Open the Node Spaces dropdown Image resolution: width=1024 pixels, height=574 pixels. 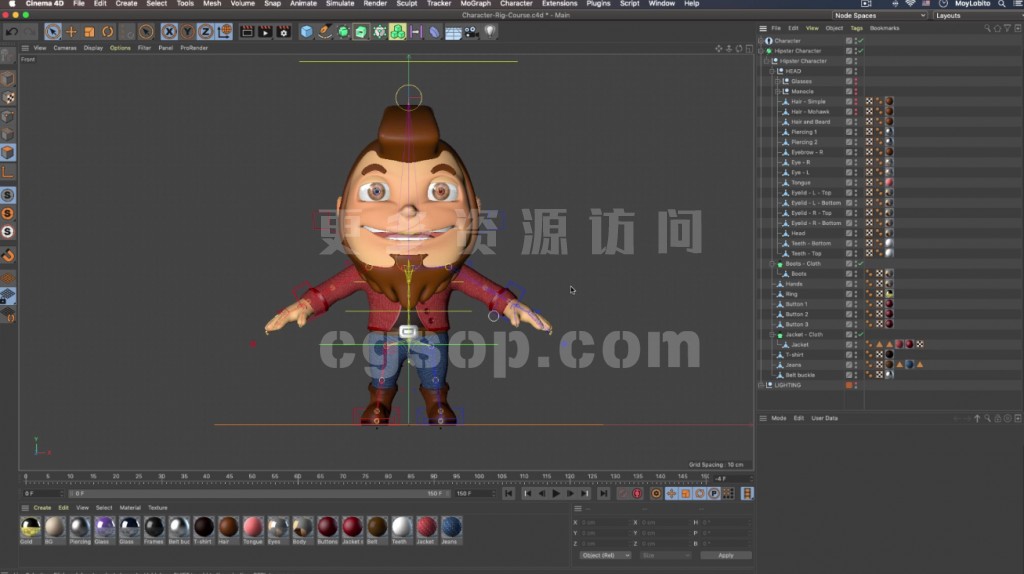(x=879, y=16)
